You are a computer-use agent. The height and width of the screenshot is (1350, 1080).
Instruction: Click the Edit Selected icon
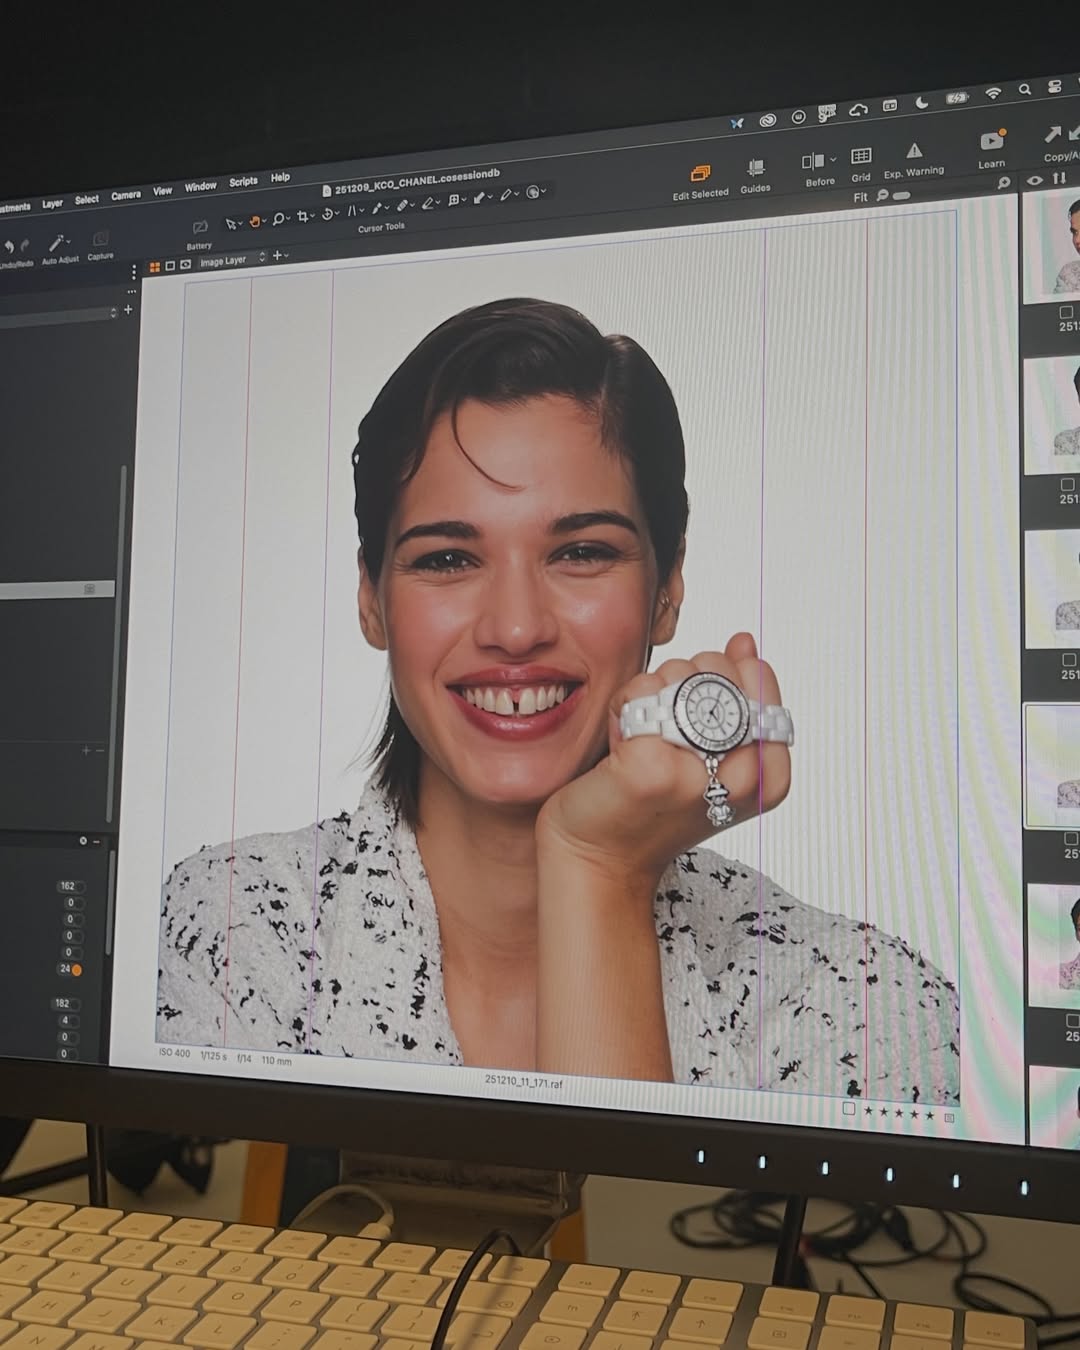point(700,174)
